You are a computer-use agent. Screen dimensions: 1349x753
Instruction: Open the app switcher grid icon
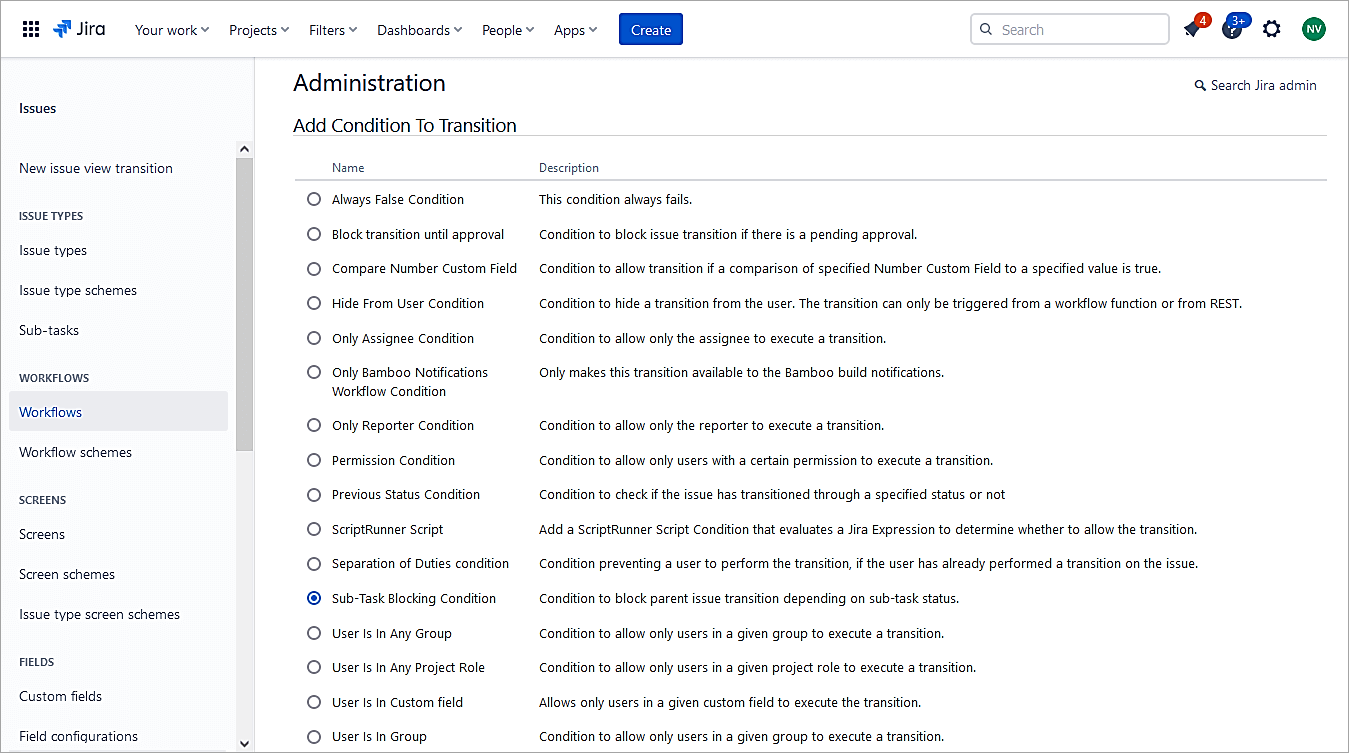(x=31, y=29)
